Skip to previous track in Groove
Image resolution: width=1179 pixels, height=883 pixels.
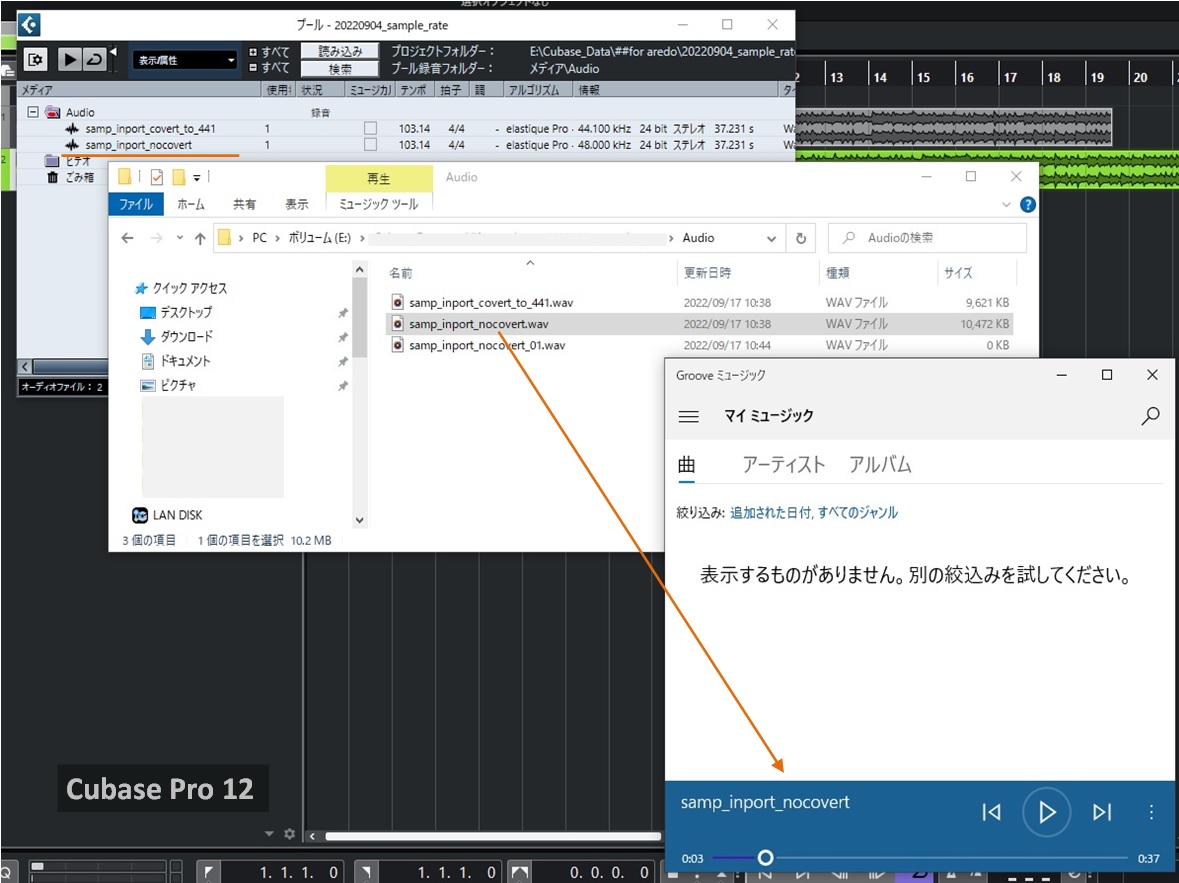tap(991, 812)
